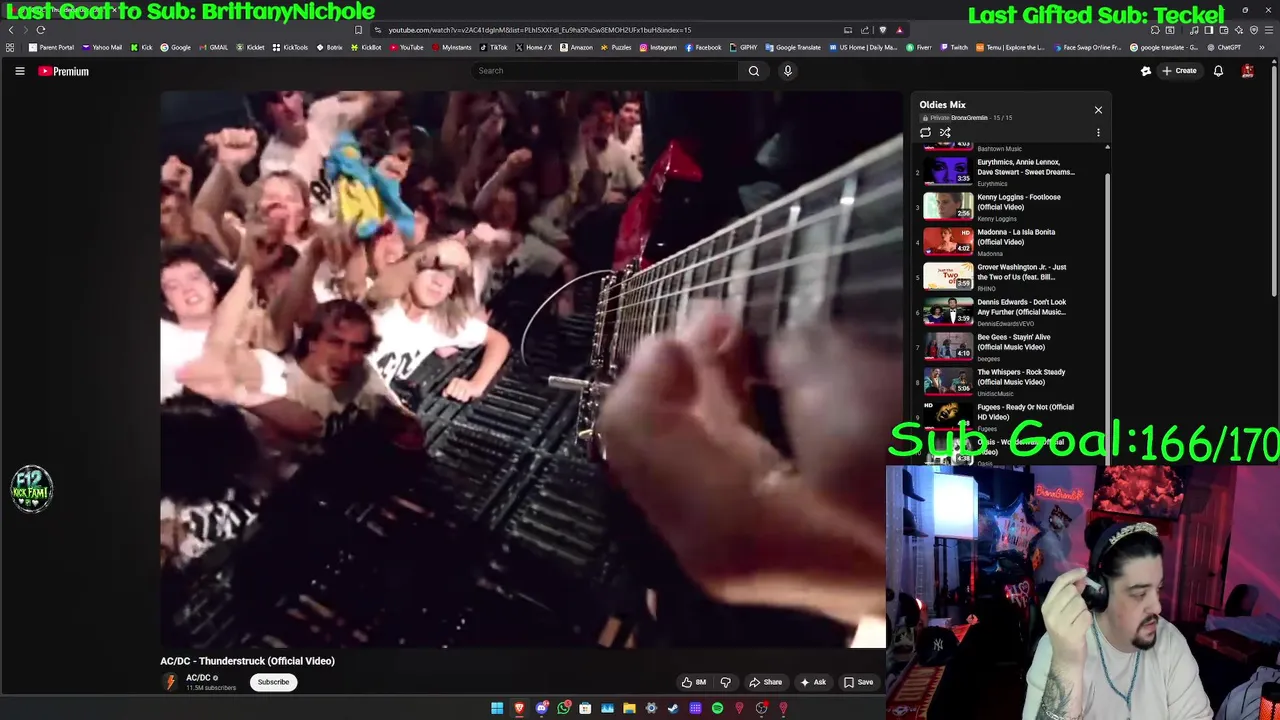Open Windows Start menu on taskbar
The image size is (1280, 720).
click(x=497, y=709)
